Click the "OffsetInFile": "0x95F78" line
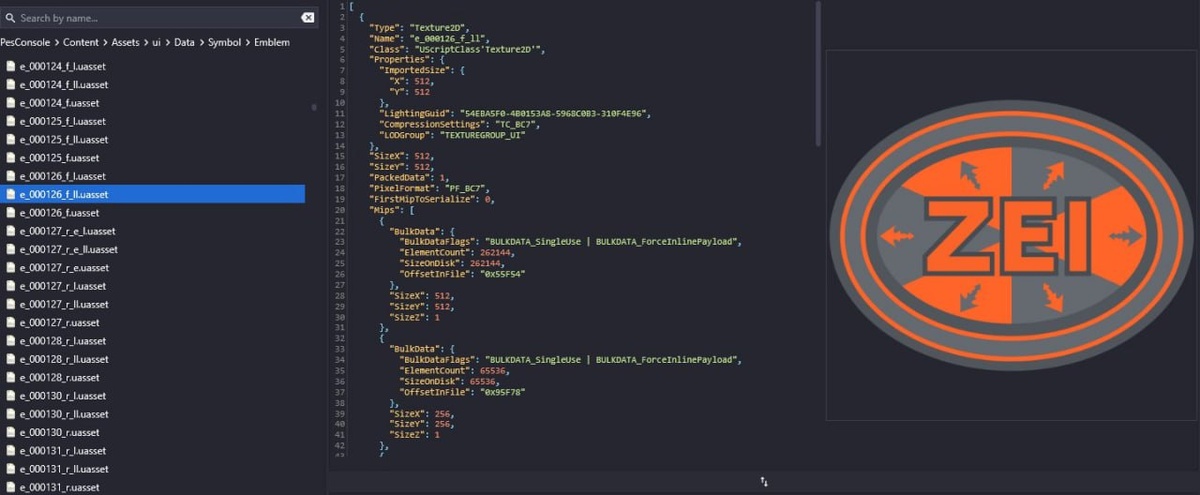1200x495 pixels. click(462, 392)
